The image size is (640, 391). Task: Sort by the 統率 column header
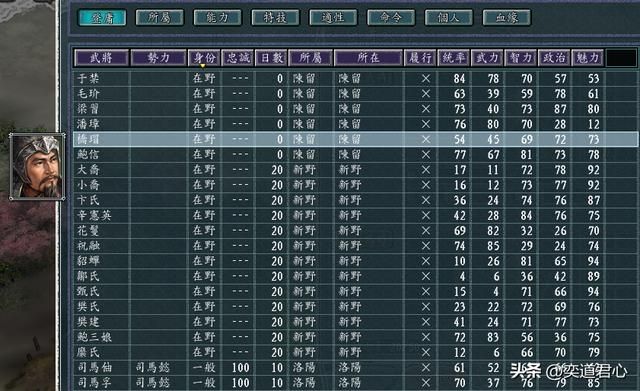454,58
